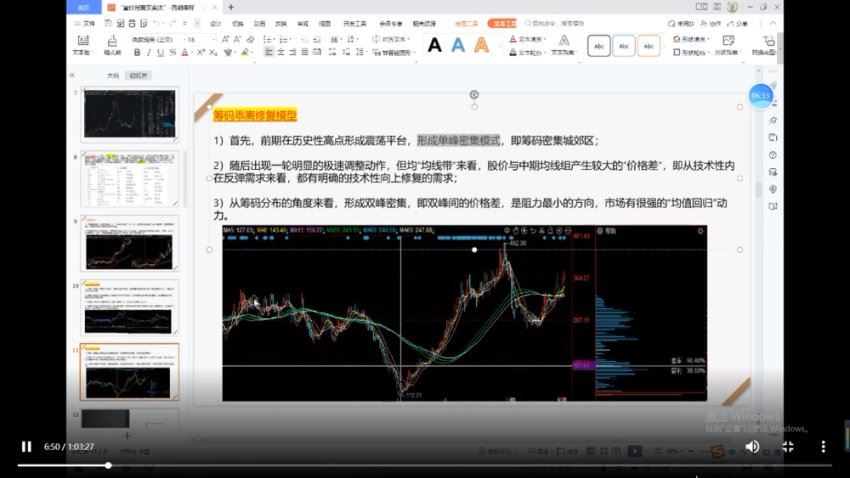Image resolution: width=850 pixels, height=478 pixels.
Task: Click the slide title text
Action: [x=255, y=115]
